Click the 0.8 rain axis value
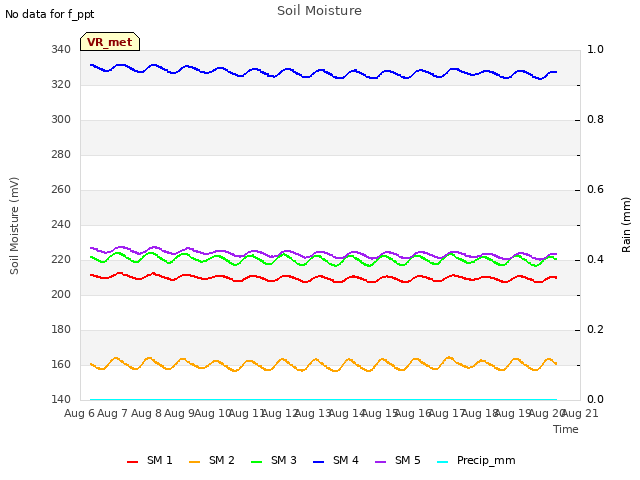Screen dimensions: 640x480 [x=595, y=120]
